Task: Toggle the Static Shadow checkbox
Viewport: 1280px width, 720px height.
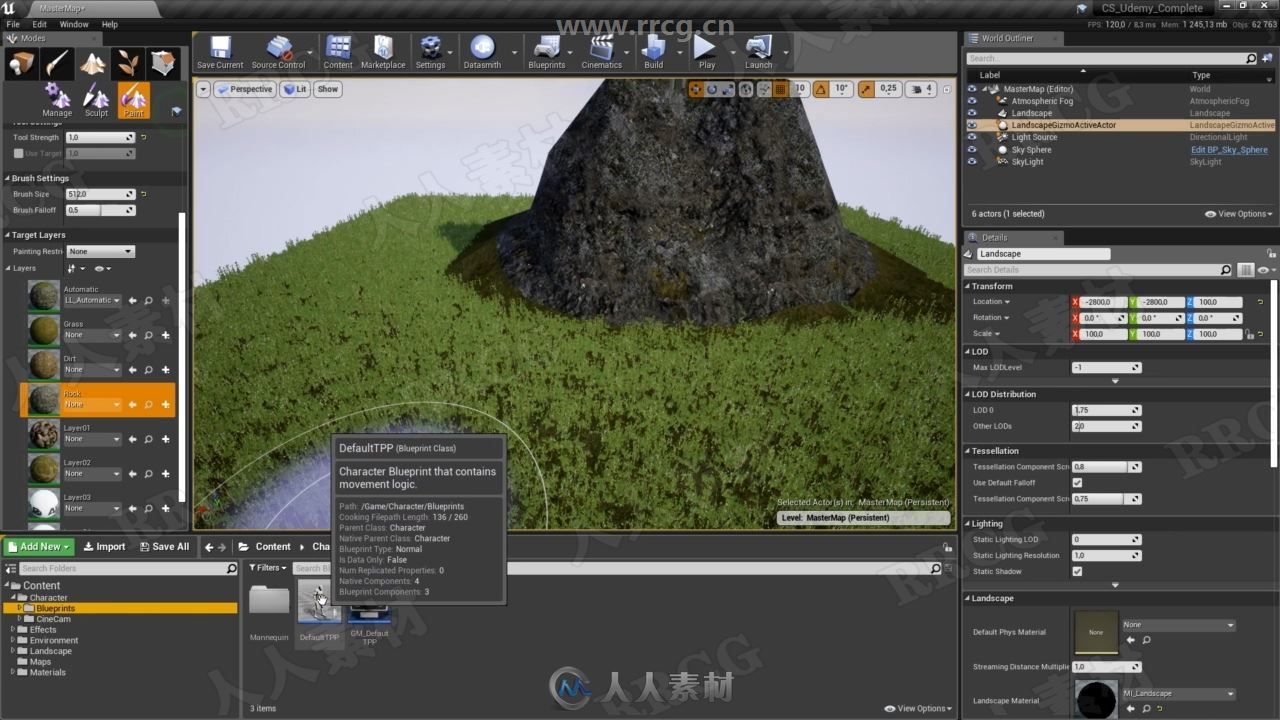Action: [1077, 571]
